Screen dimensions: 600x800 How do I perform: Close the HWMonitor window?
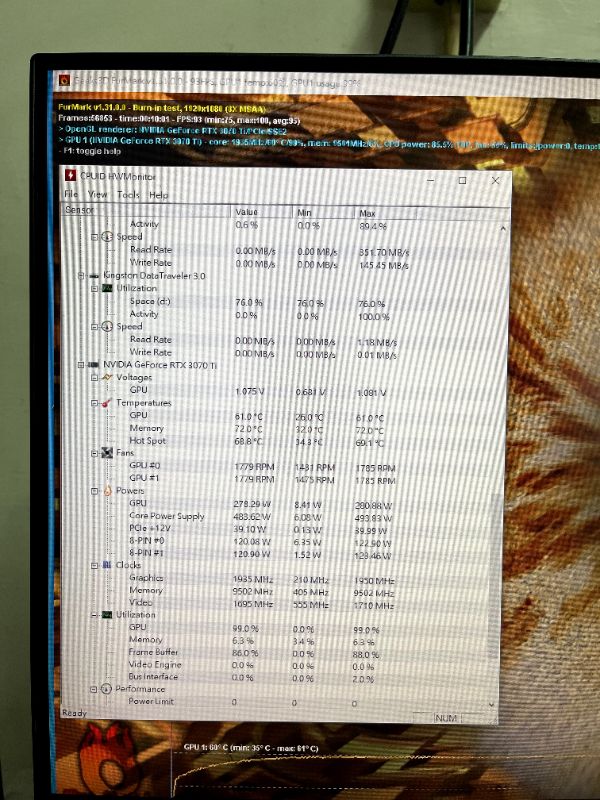coord(495,181)
